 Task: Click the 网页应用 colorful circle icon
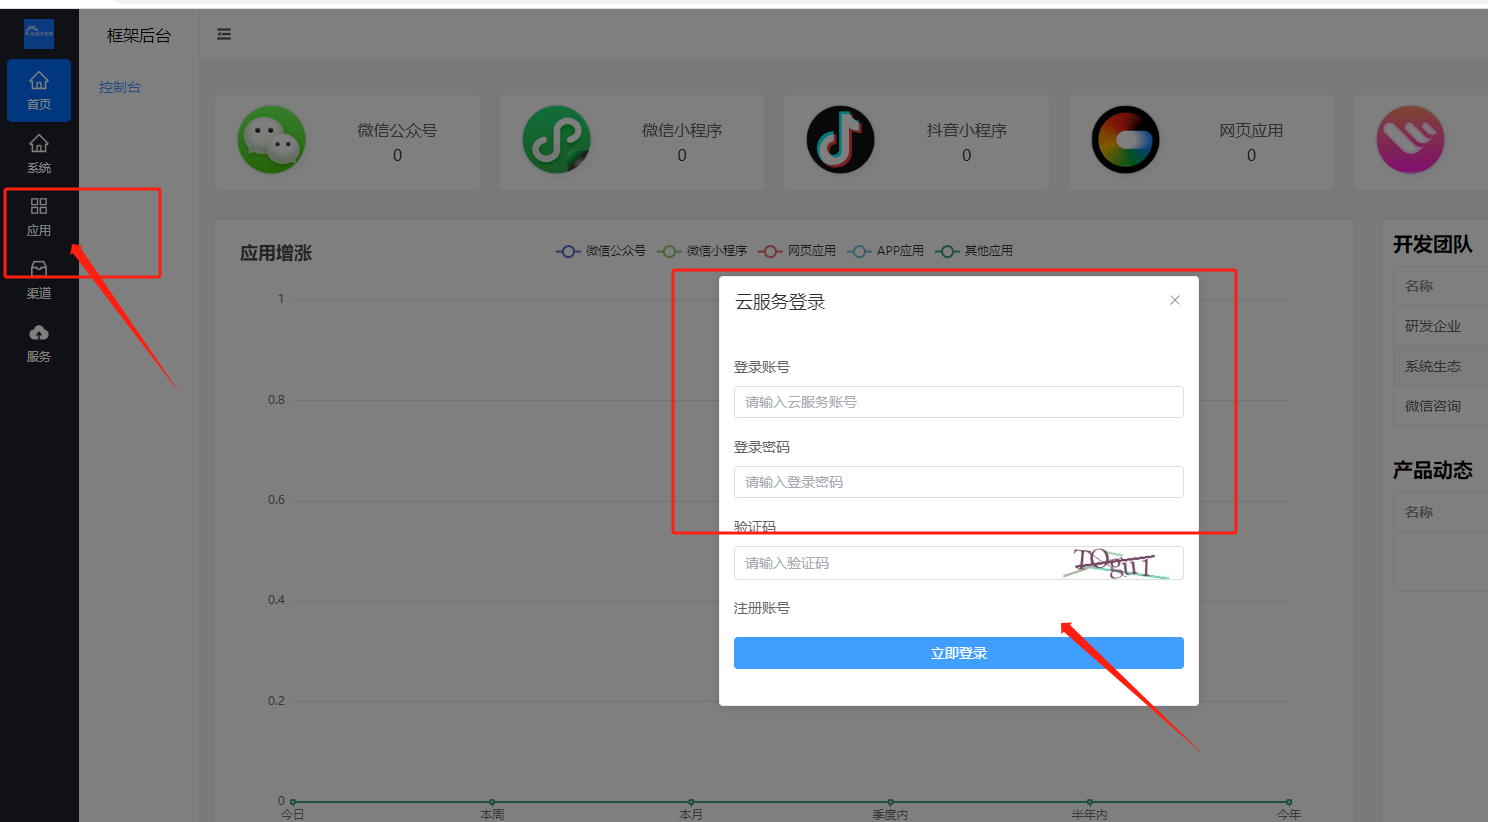click(1126, 140)
